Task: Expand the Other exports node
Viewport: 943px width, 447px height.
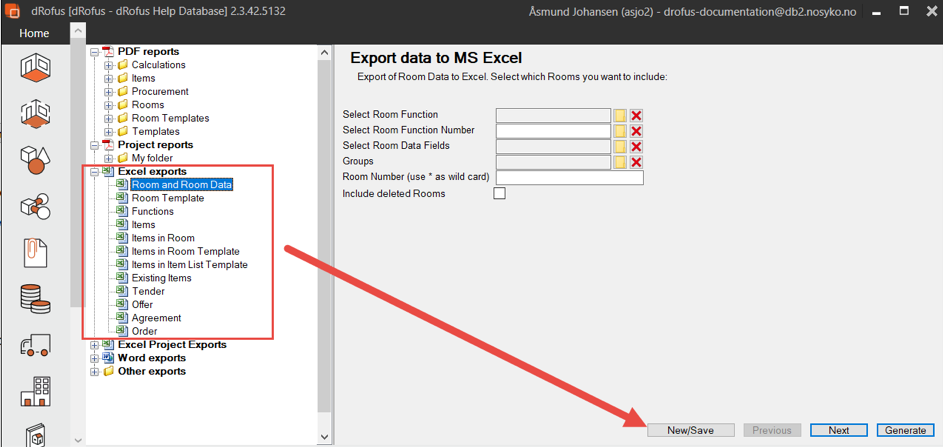Action: click(94, 371)
